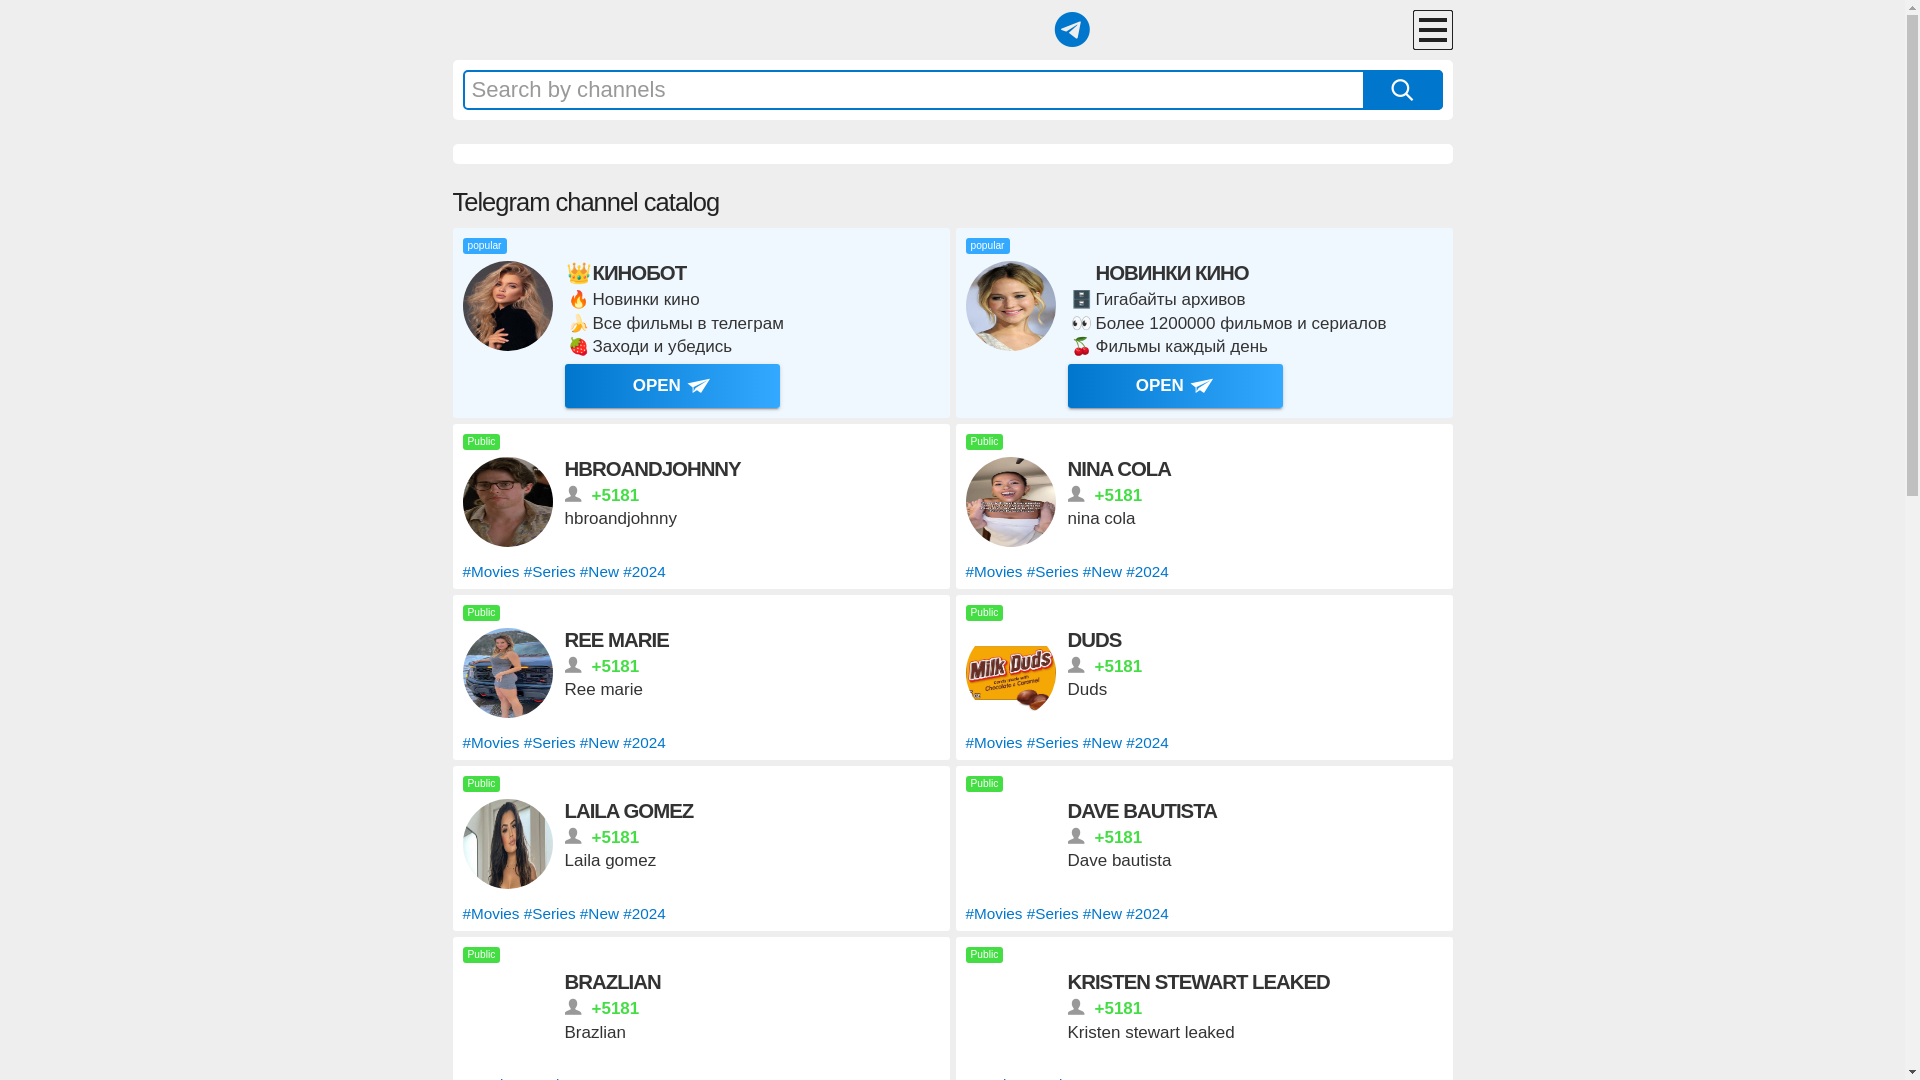Click #Movies tag under LAILA GOMEZ
This screenshot has height=1080, width=1920.
(x=491, y=914)
